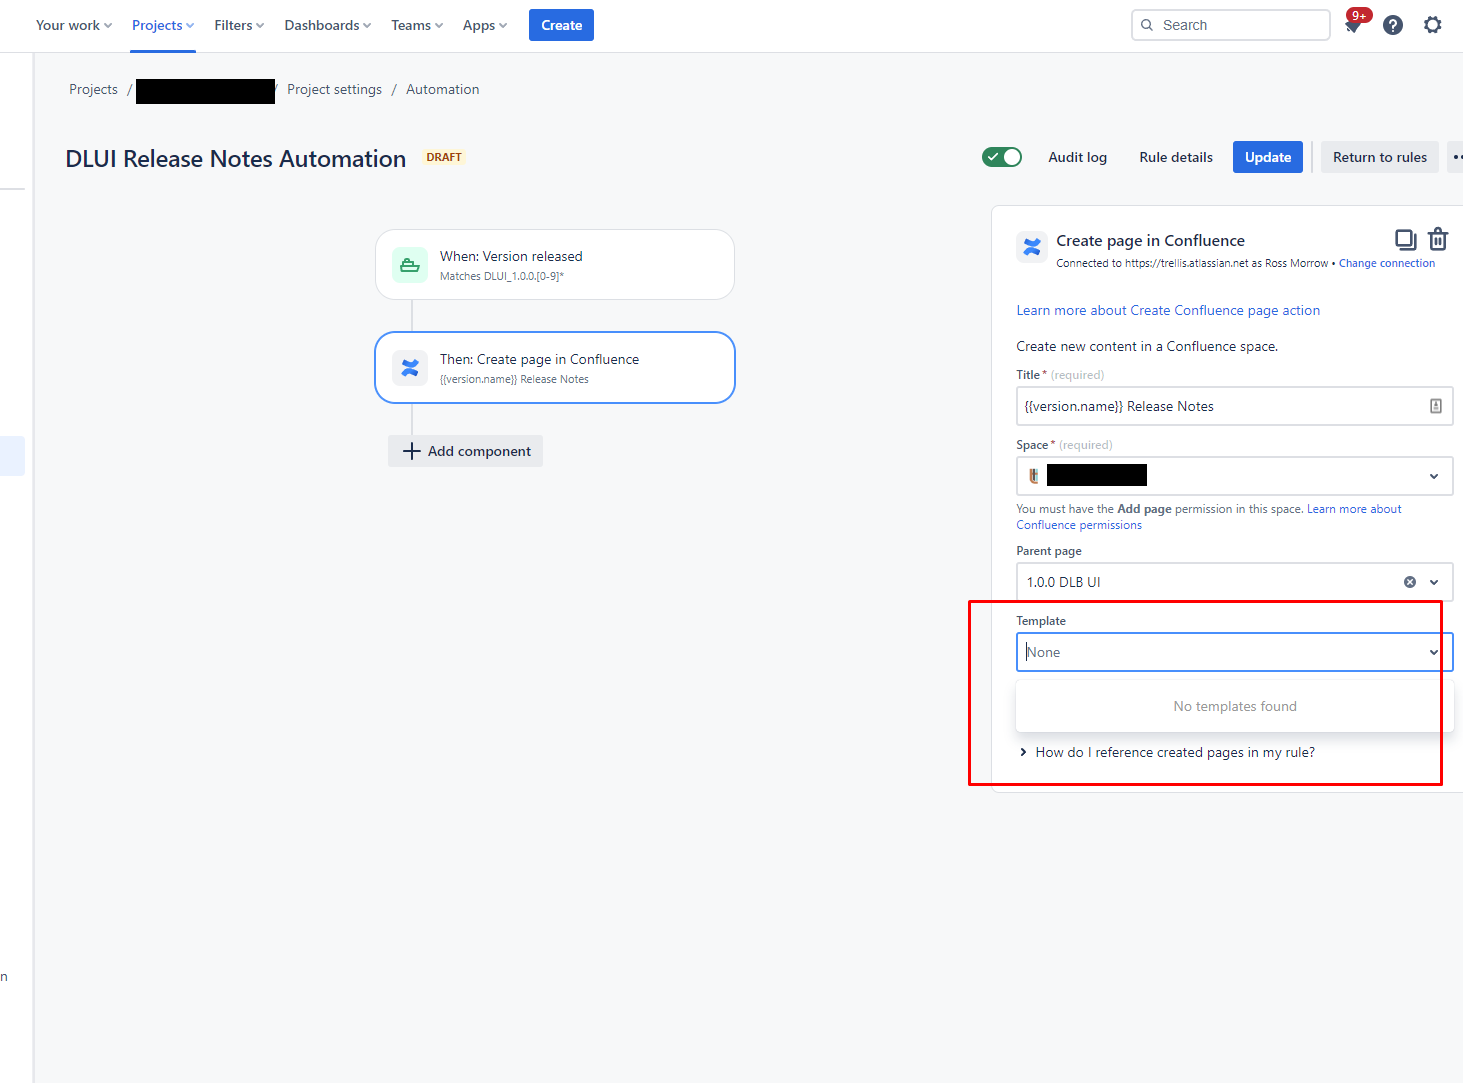Select the Confluence icon on the Then component
Image resolution: width=1463 pixels, height=1083 pixels.
click(x=409, y=367)
